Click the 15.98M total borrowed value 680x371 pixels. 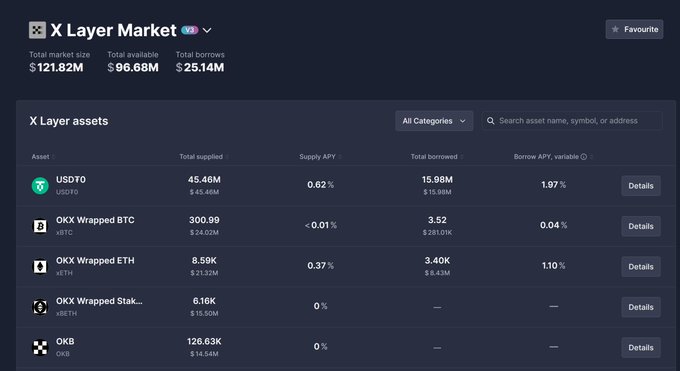click(x=437, y=180)
